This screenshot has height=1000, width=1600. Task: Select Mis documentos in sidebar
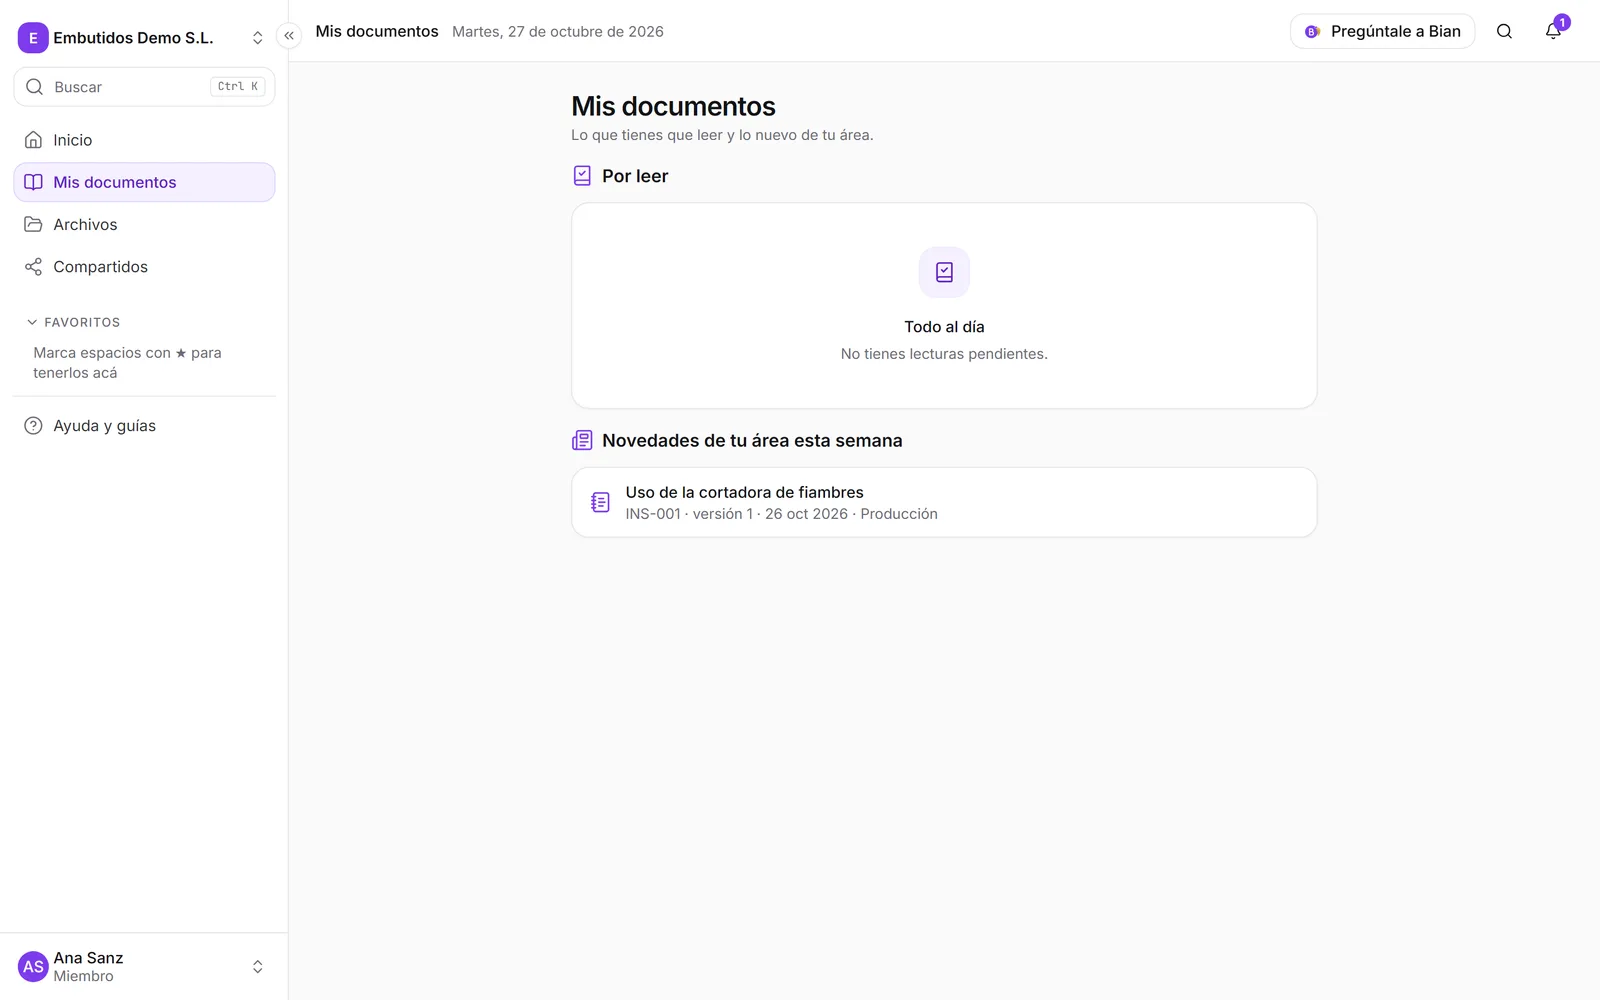point(144,182)
